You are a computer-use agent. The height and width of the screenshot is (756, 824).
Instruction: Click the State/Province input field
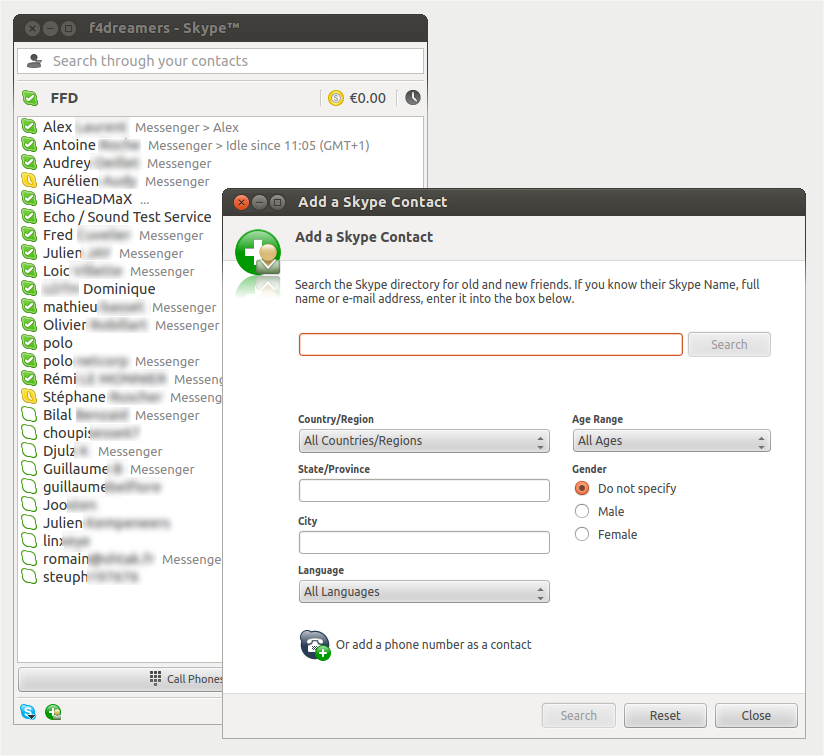coord(424,490)
